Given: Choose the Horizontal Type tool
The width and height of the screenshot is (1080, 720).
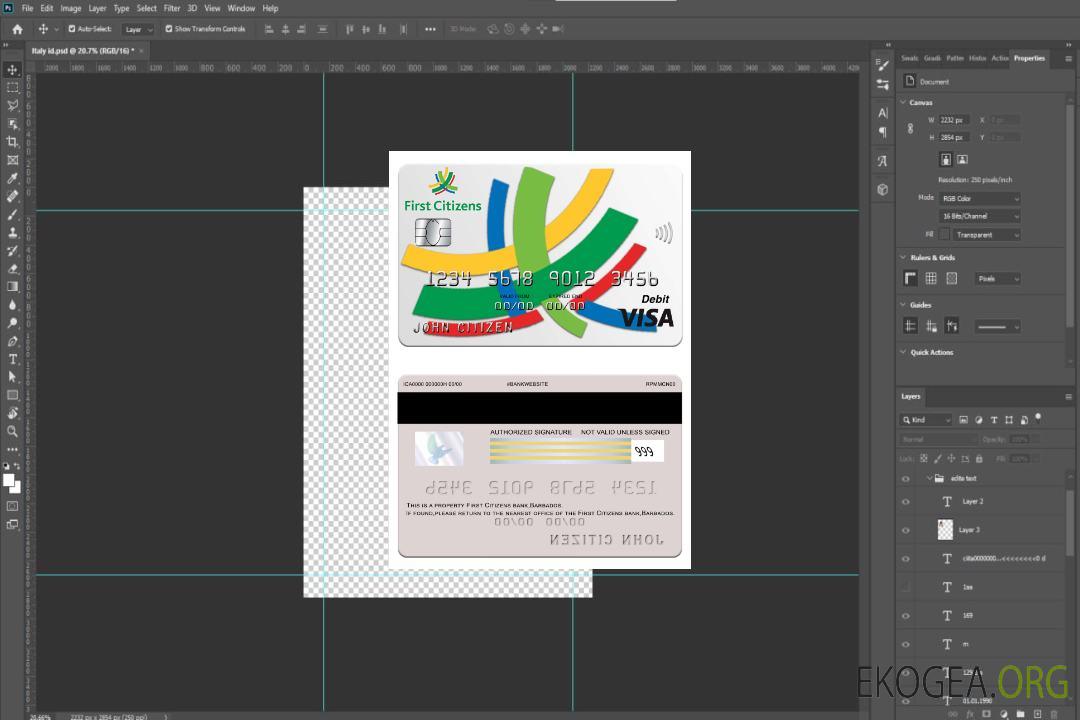Looking at the screenshot, I should (x=13, y=359).
